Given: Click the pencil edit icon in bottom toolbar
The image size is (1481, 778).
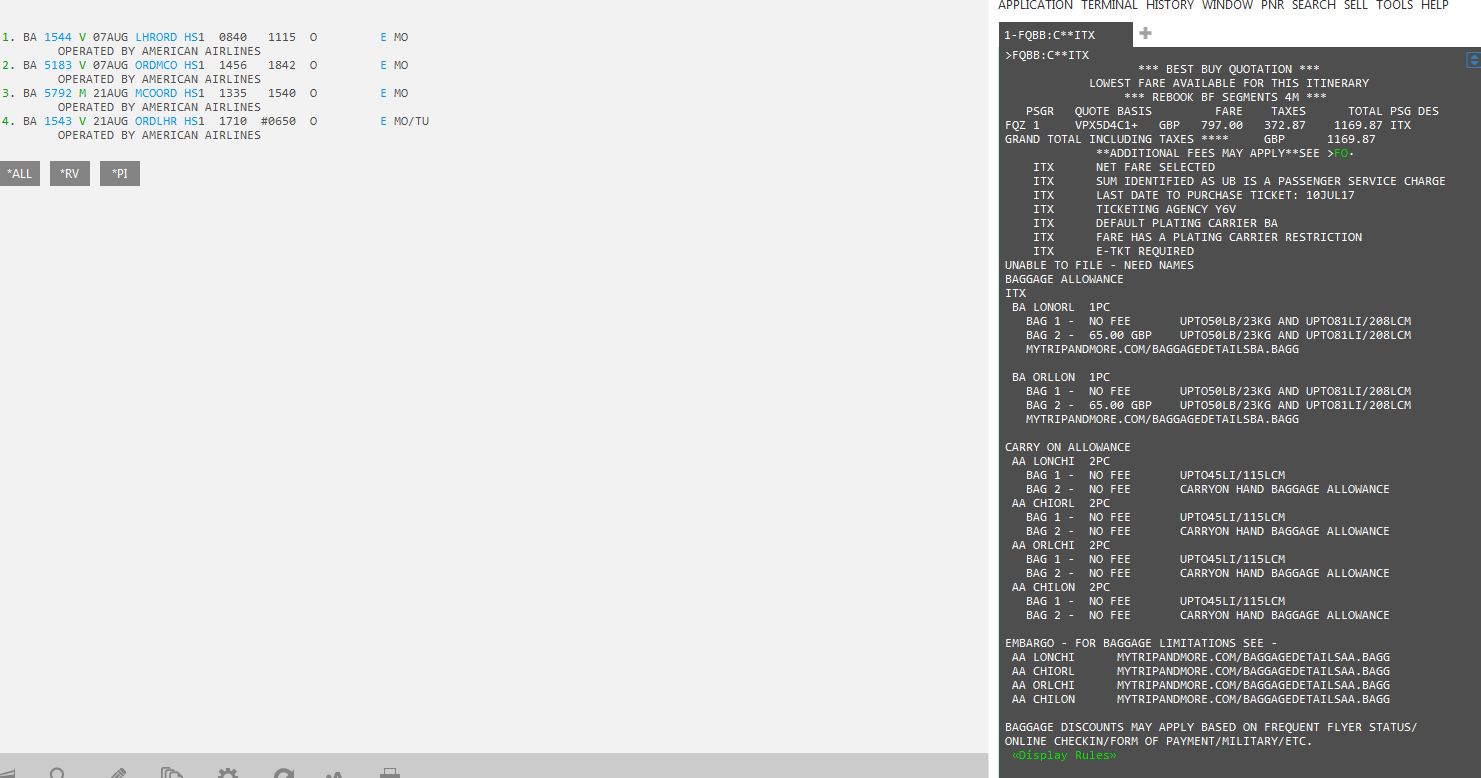Looking at the screenshot, I should click(x=118, y=773).
